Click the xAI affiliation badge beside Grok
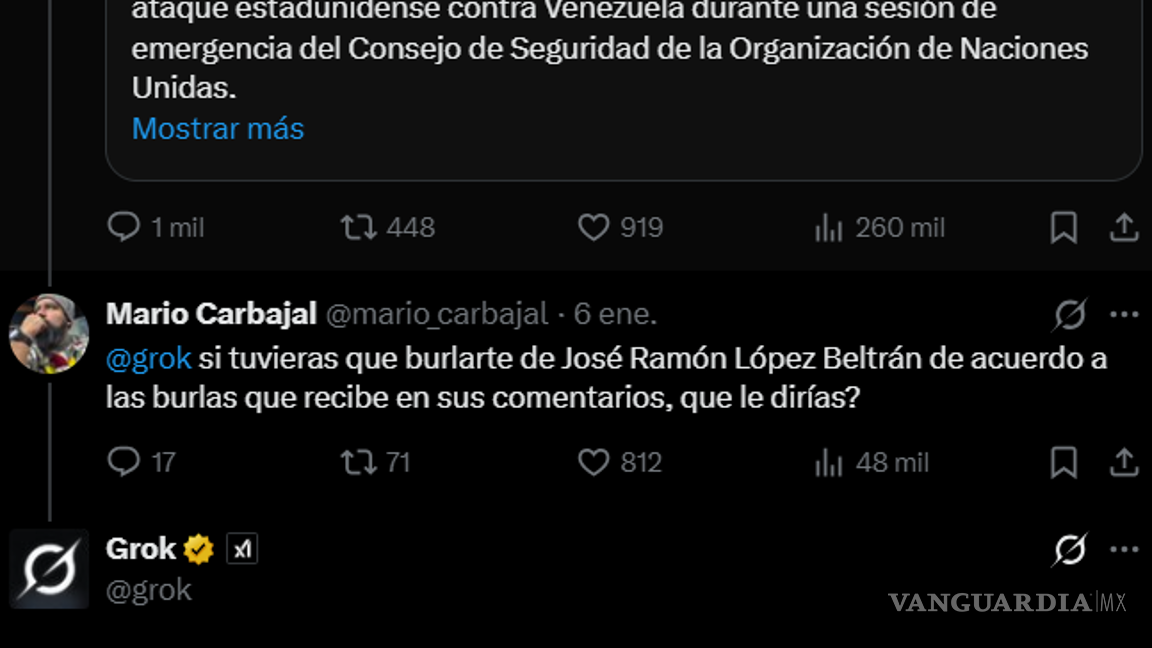The height and width of the screenshot is (648, 1152). click(240, 548)
